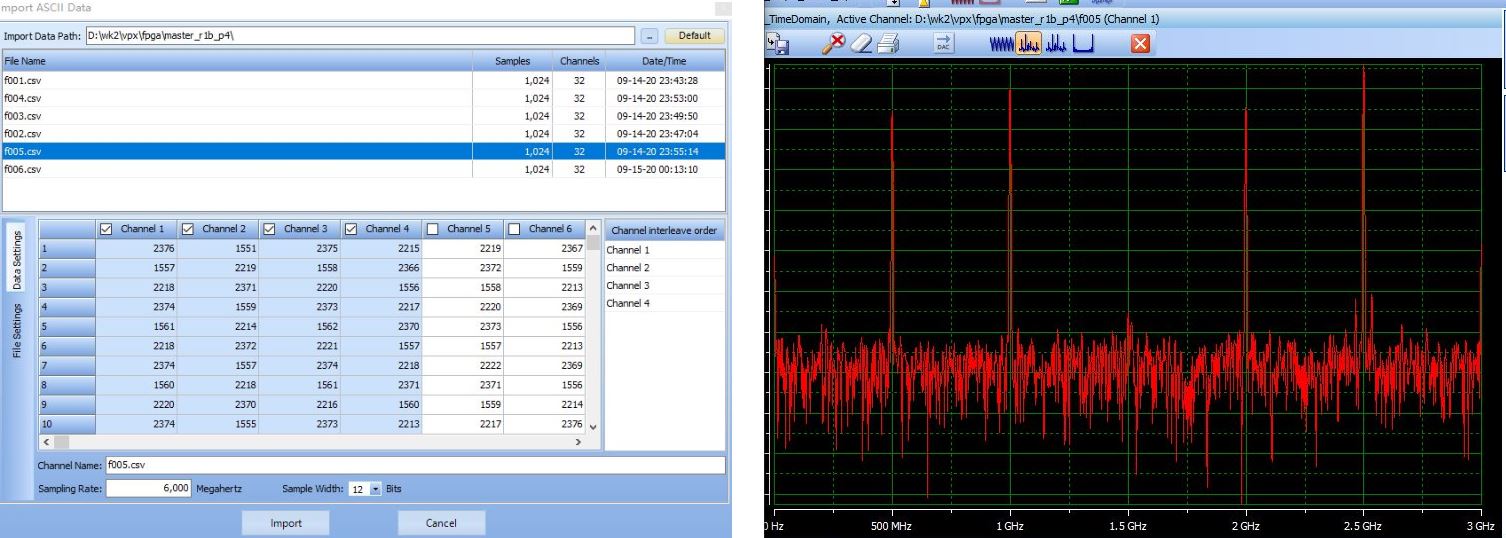Click the send to DAC icon
The width and height of the screenshot is (1506, 538).
[x=943, y=43]
